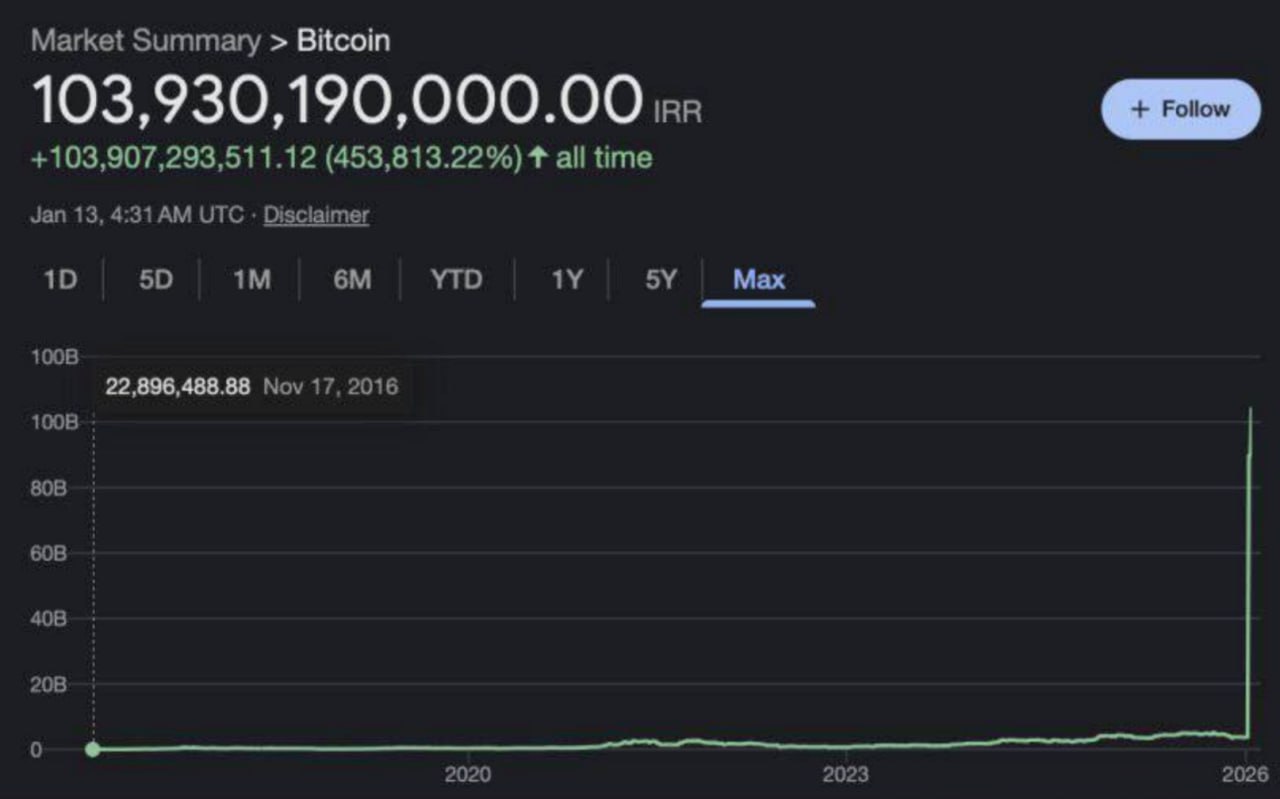
Task: Choose the 6M range tab
Action: (x=352, y=279)
